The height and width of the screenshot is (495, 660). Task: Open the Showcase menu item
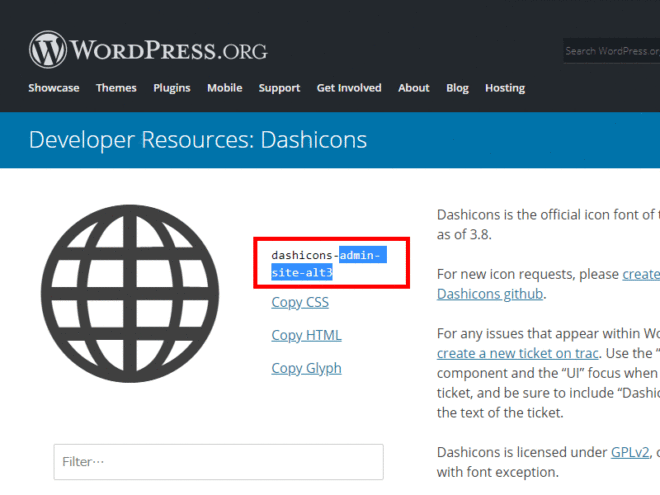coord(54,88)
